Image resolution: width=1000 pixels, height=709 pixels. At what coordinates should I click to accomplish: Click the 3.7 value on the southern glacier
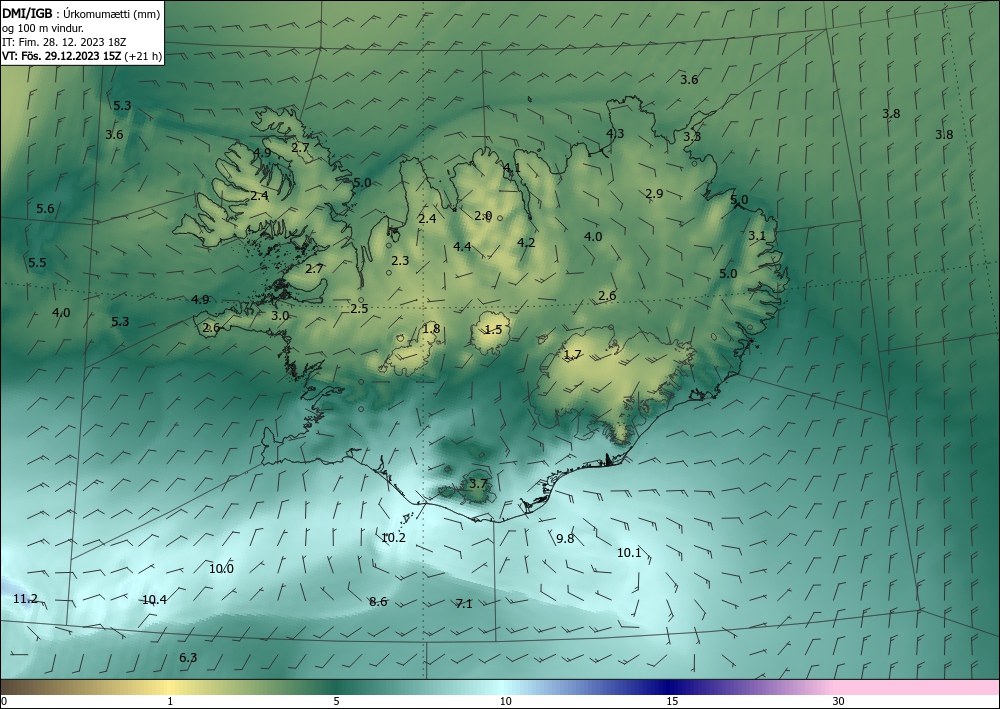[x=478, y=484]
